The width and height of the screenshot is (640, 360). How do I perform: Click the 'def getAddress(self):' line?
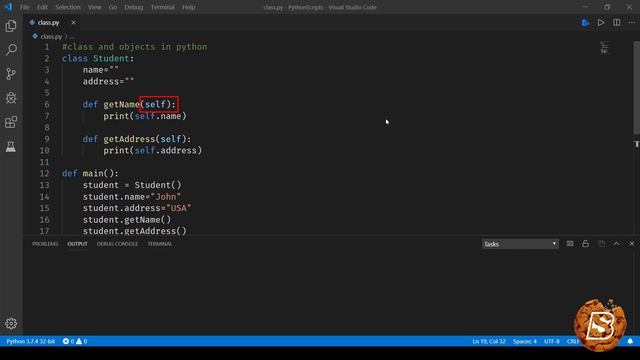pyautogui.click(x=137, y=139)
